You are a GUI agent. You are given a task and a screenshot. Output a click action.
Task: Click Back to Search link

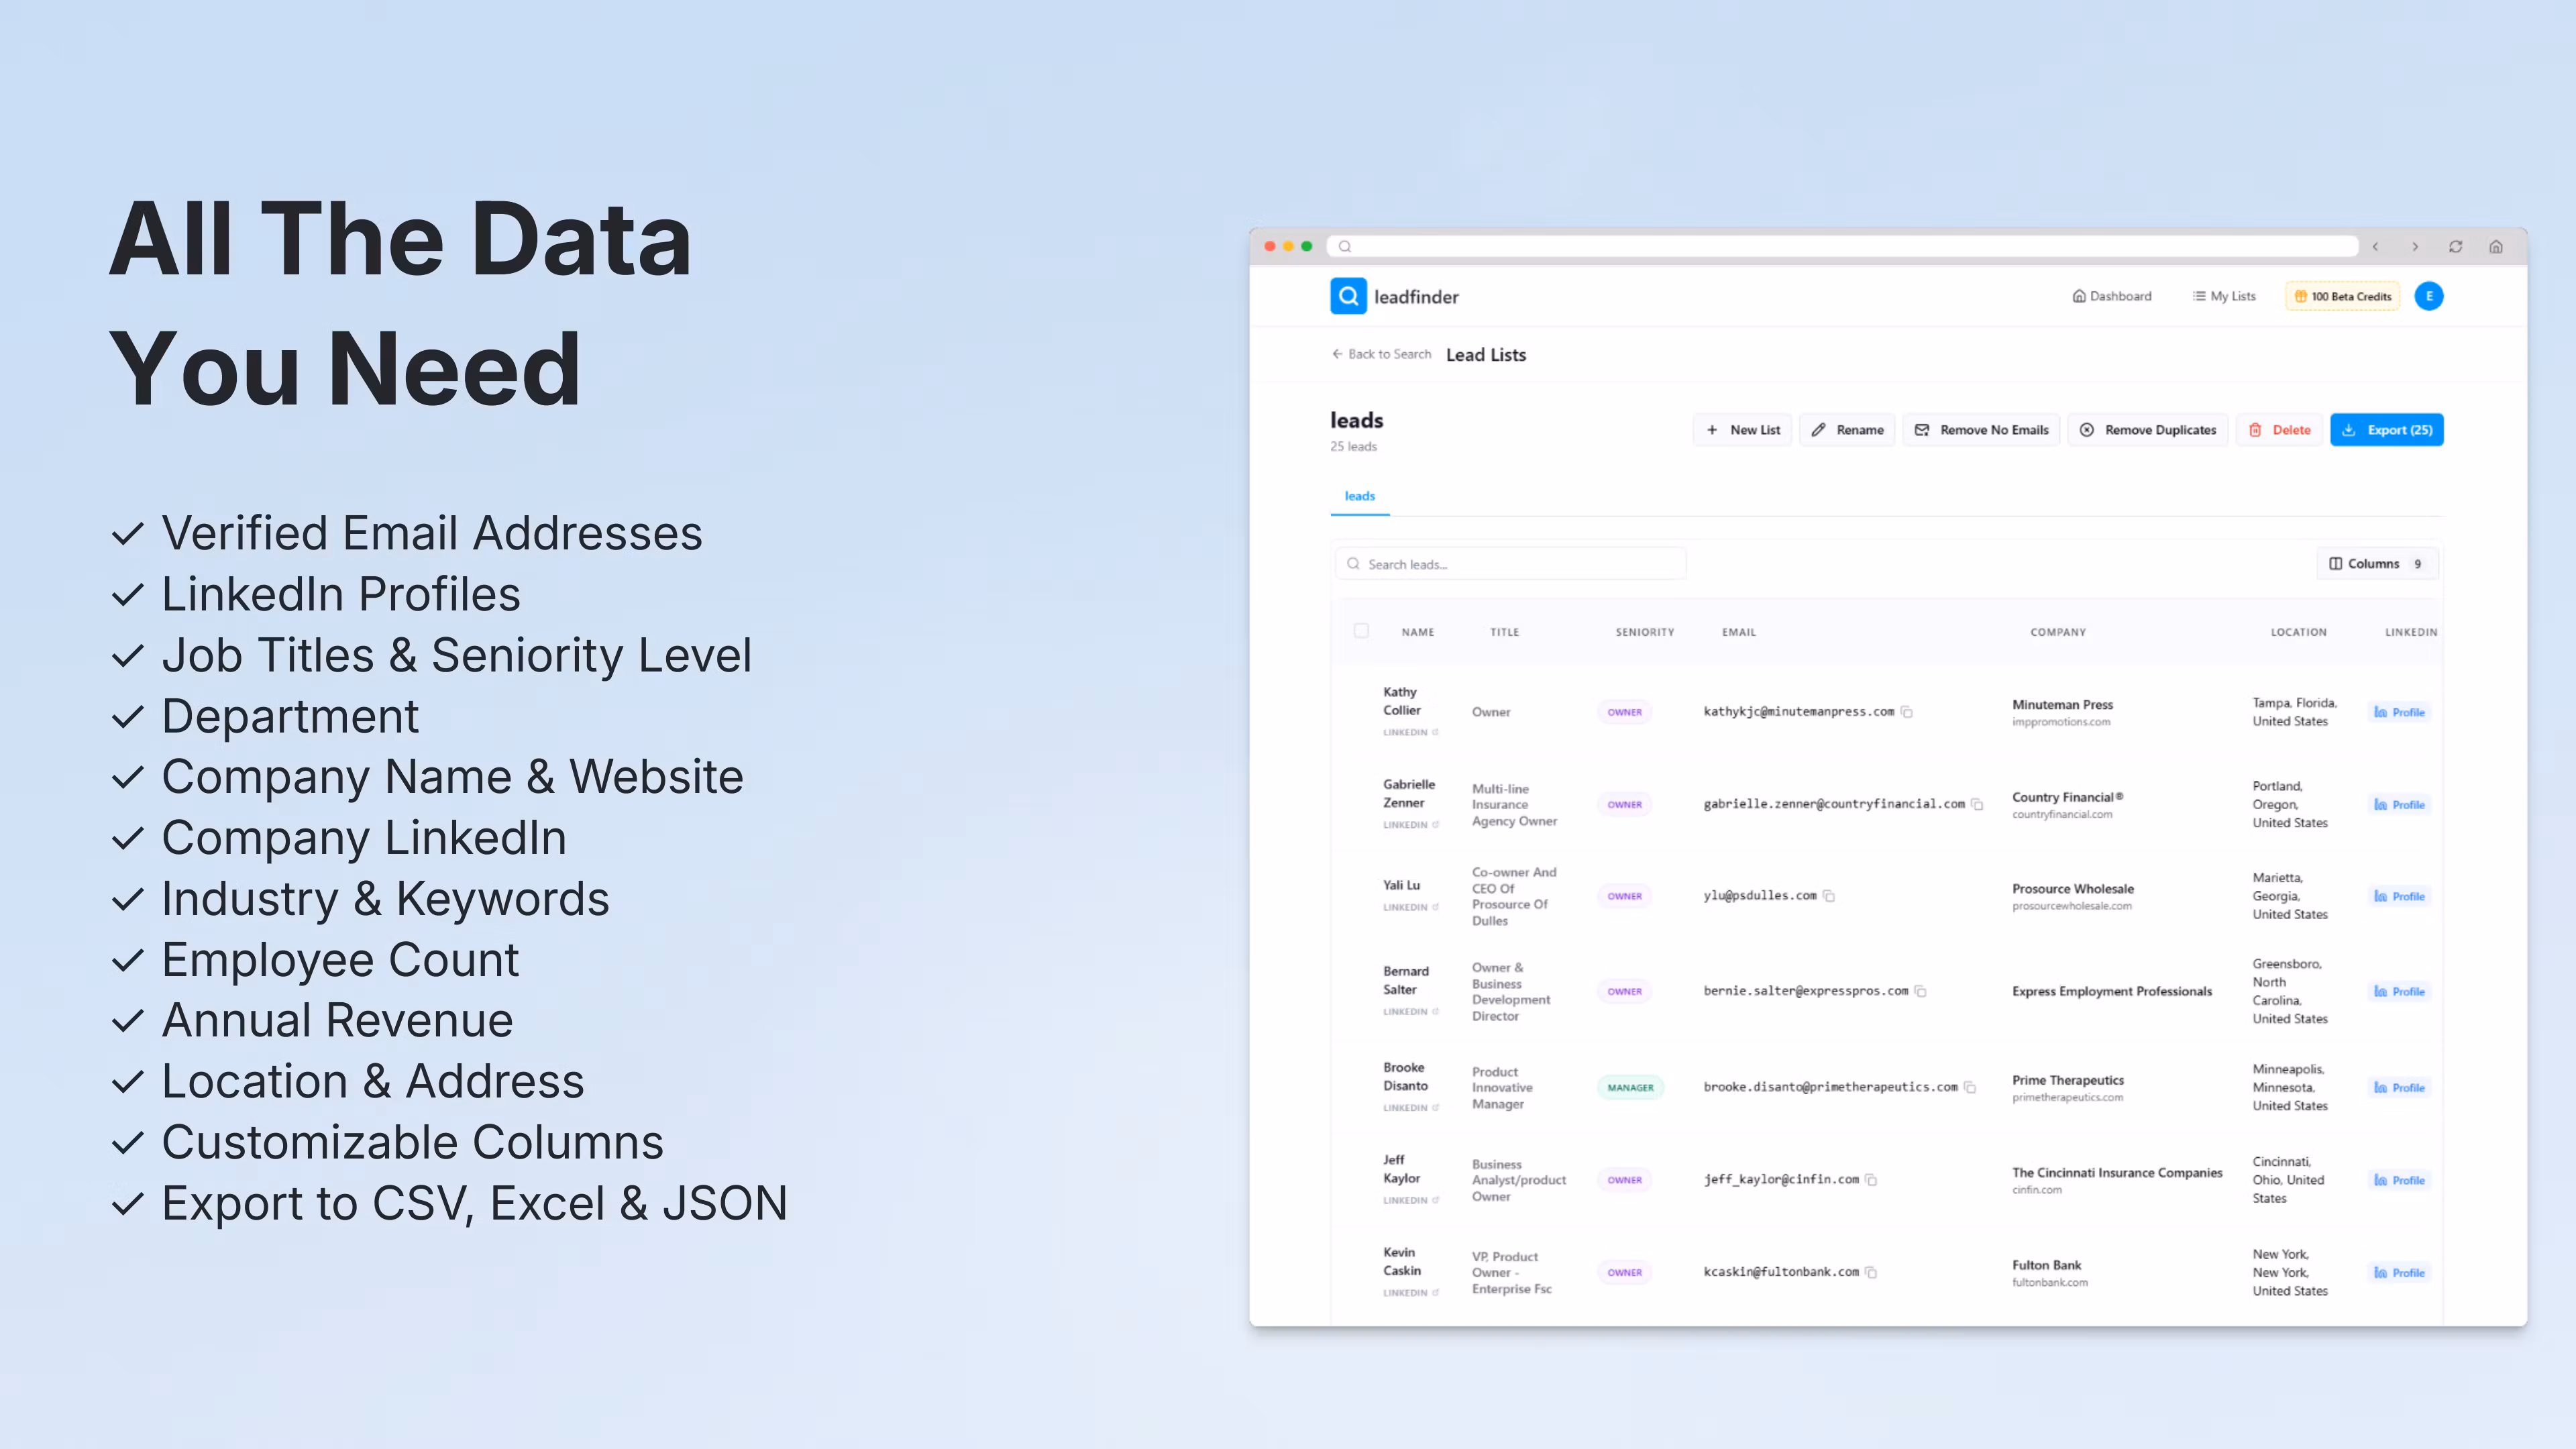[1381, 354]
